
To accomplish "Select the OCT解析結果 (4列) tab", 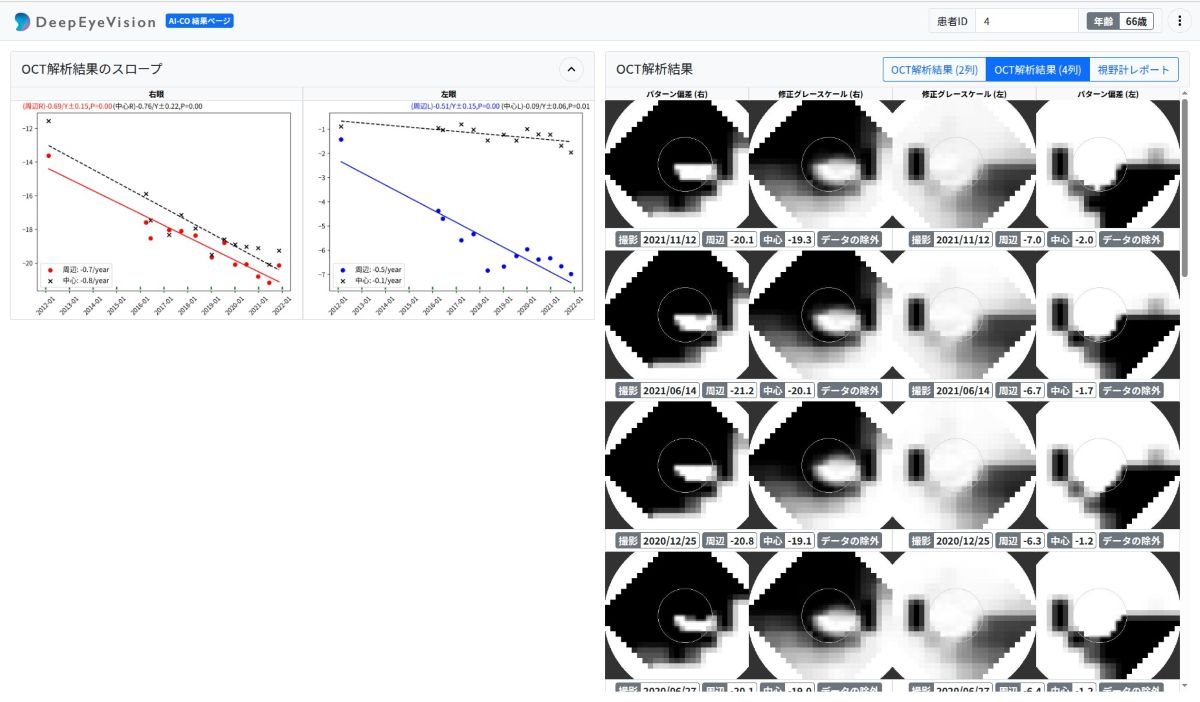I will click(x=1037, y=69).
